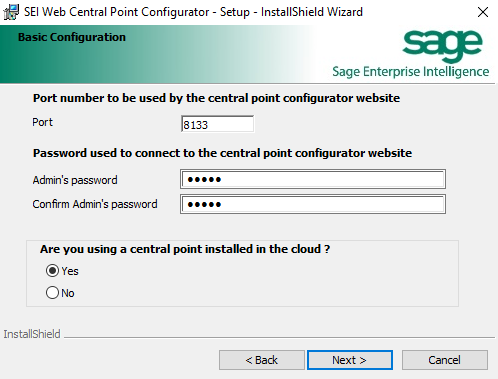The image size is (498, 379).
Task: Click the wizard title bar text
Action: pos(193,12)
